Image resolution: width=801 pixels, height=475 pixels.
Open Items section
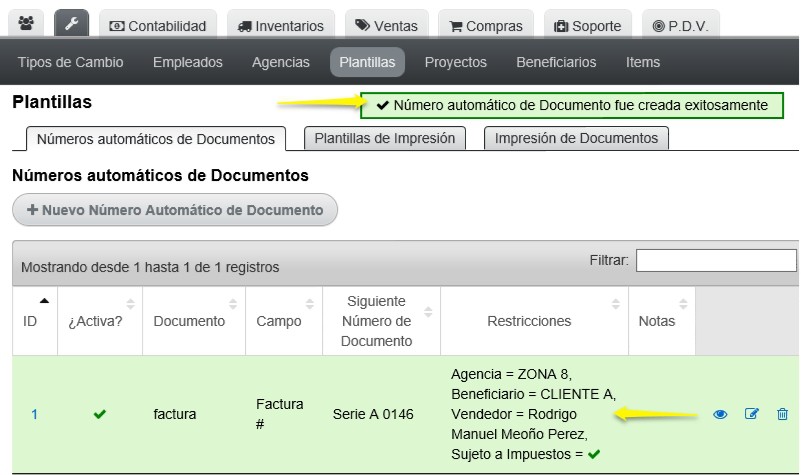(x=643, y=62)
